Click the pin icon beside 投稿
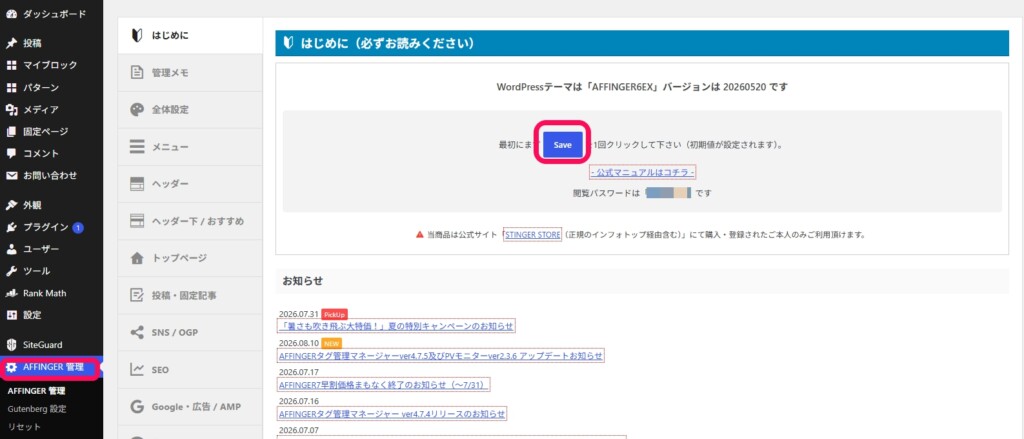This screenshot has width=1024, height=439. pos(11,43)
